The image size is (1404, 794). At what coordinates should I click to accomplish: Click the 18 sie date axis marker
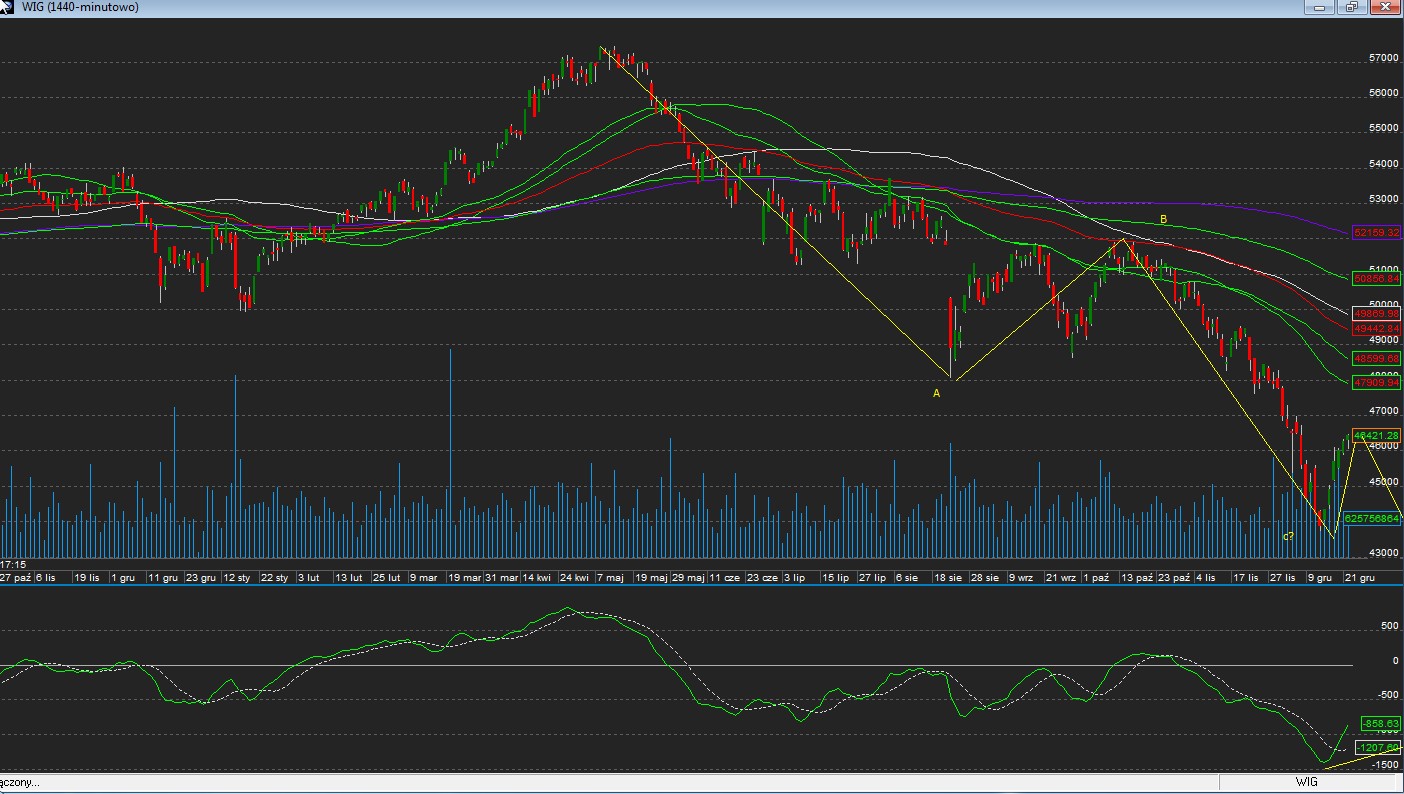coord(947,578)
